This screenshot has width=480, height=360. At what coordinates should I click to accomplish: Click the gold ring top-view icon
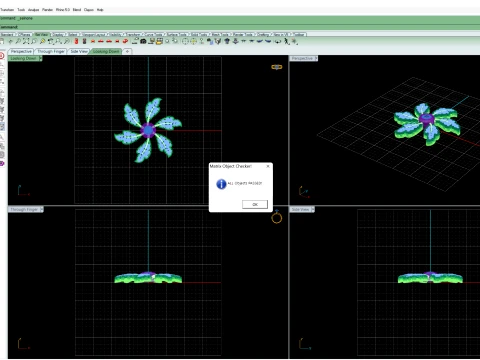pos(277,67)
